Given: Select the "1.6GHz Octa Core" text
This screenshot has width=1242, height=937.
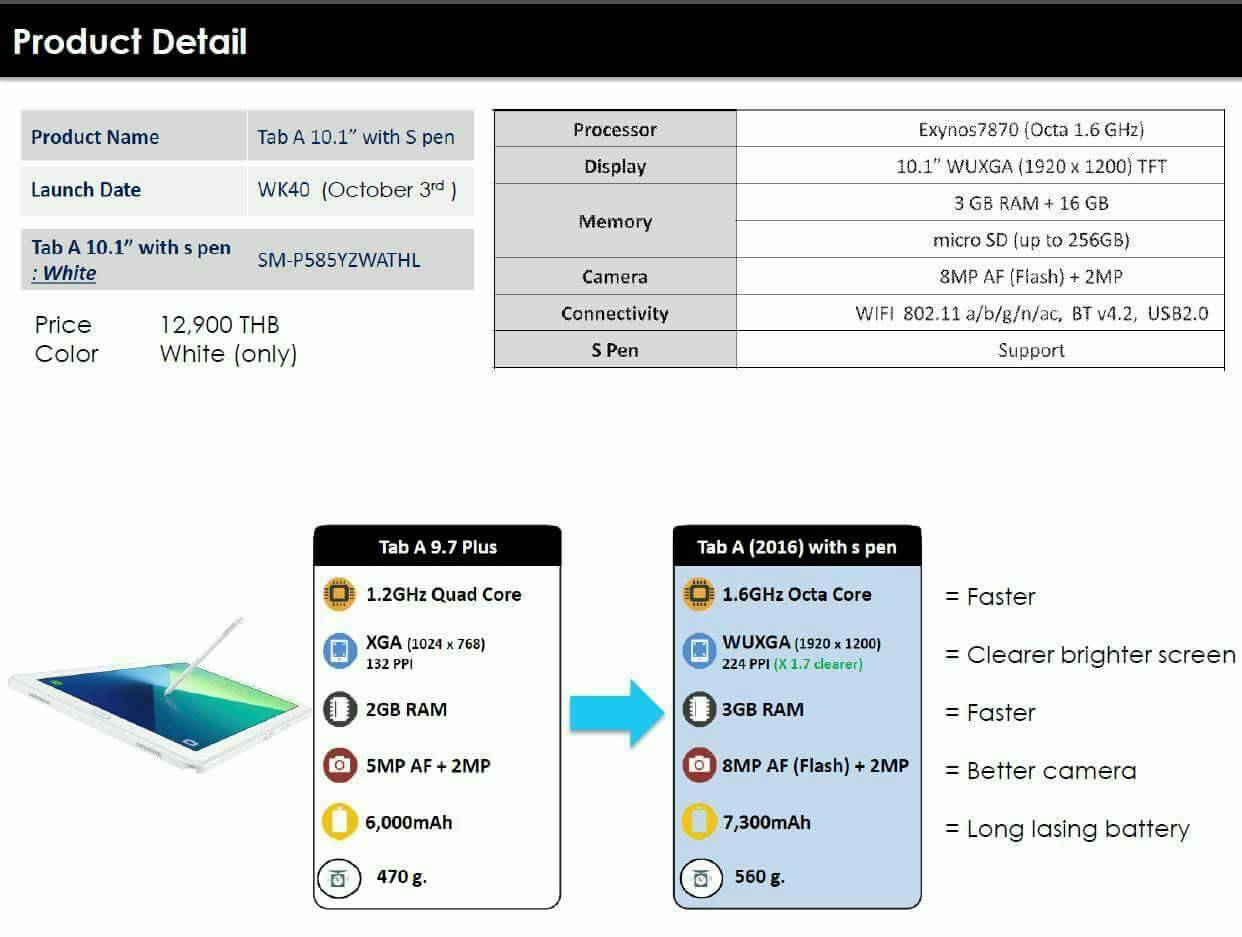Looking at the screenshot, I should click(x=797, y=594).
